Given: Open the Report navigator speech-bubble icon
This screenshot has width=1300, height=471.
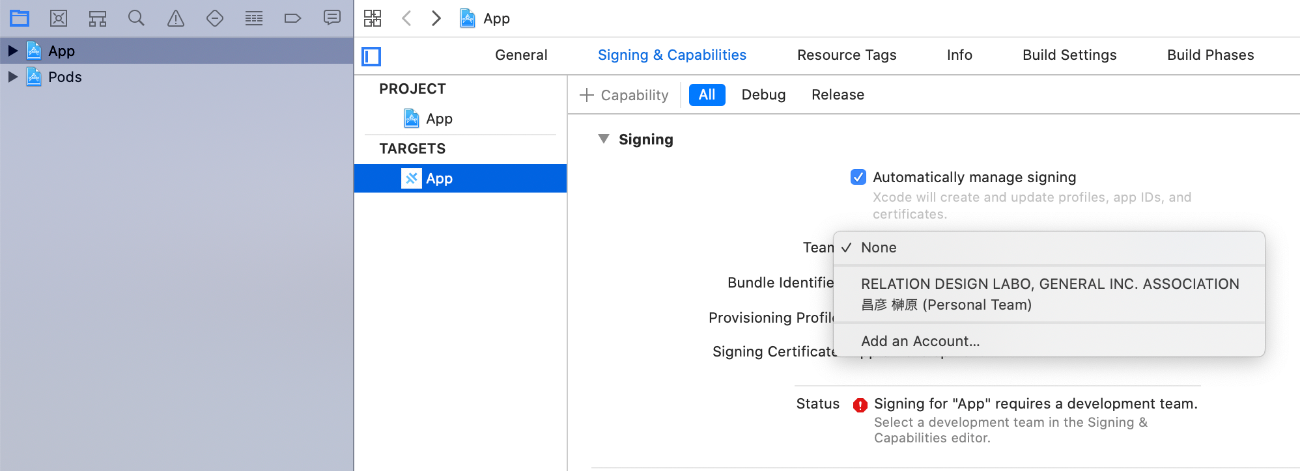Looking at the screenshot, I should 332,18.
